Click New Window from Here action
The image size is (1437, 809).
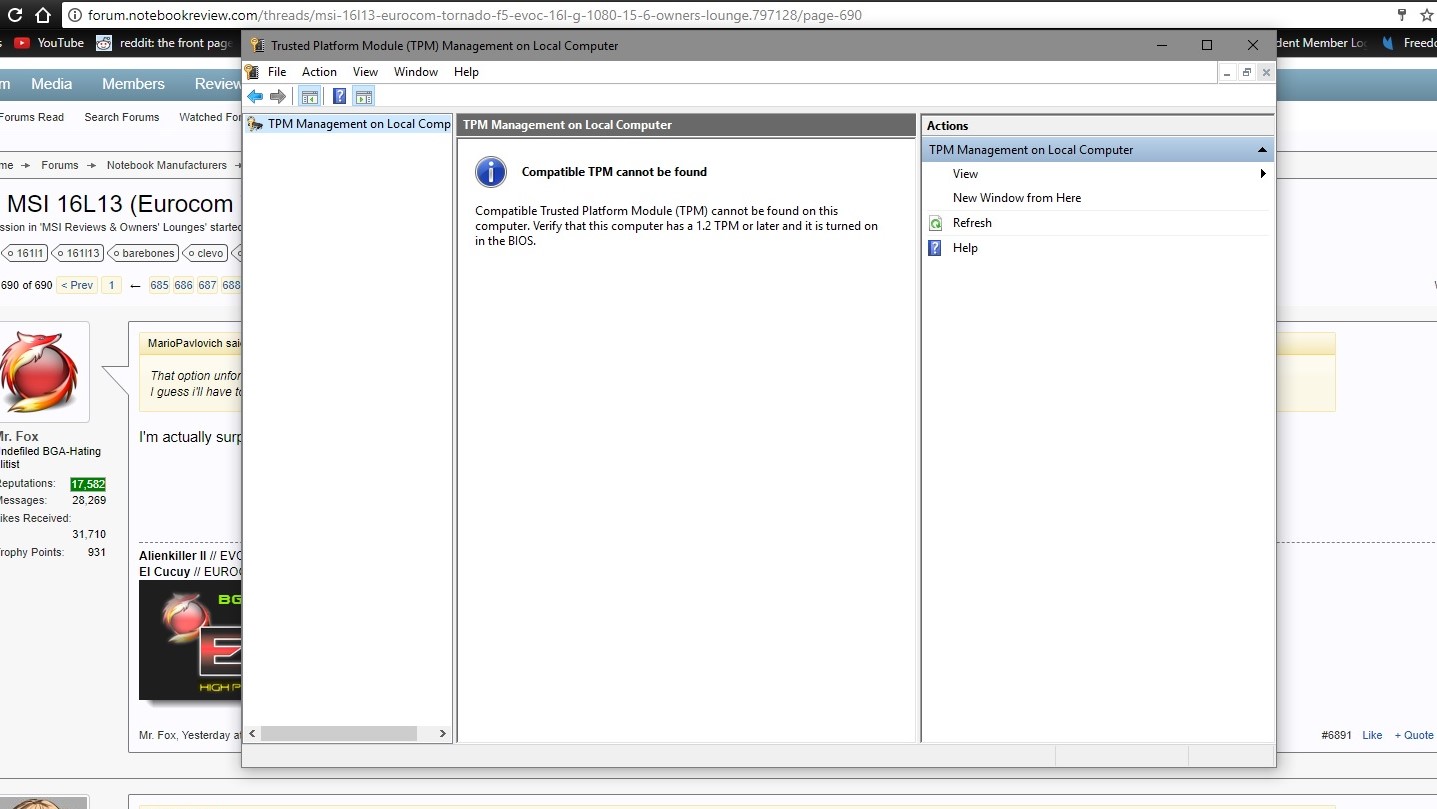pos(1016,198)
